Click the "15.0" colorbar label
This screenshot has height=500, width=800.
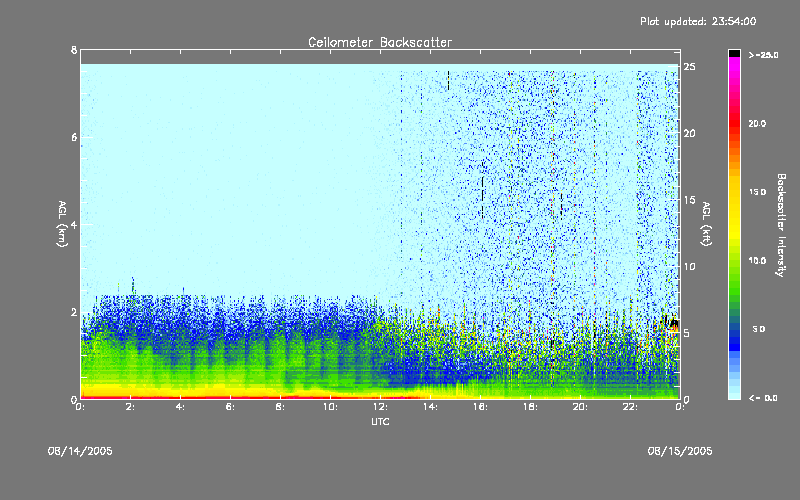(758, 192)
